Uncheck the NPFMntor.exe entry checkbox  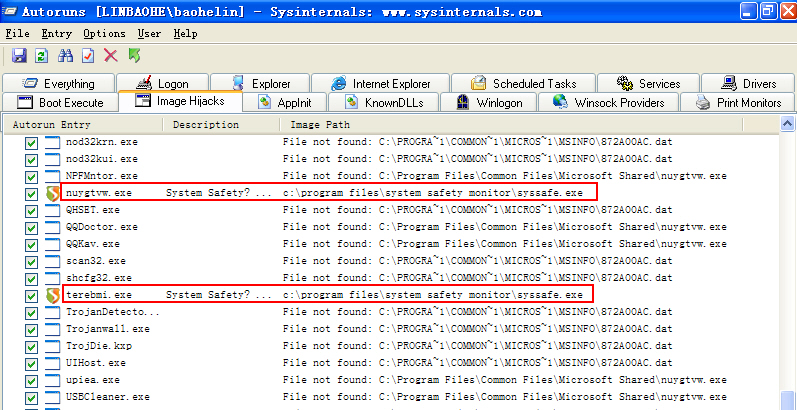[x=32, y=177]
